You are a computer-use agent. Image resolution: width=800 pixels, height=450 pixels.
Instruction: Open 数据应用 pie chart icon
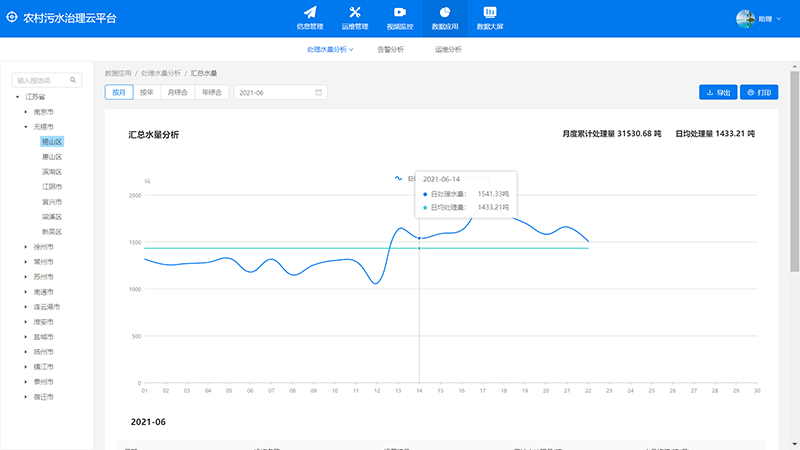coord(444,12)
